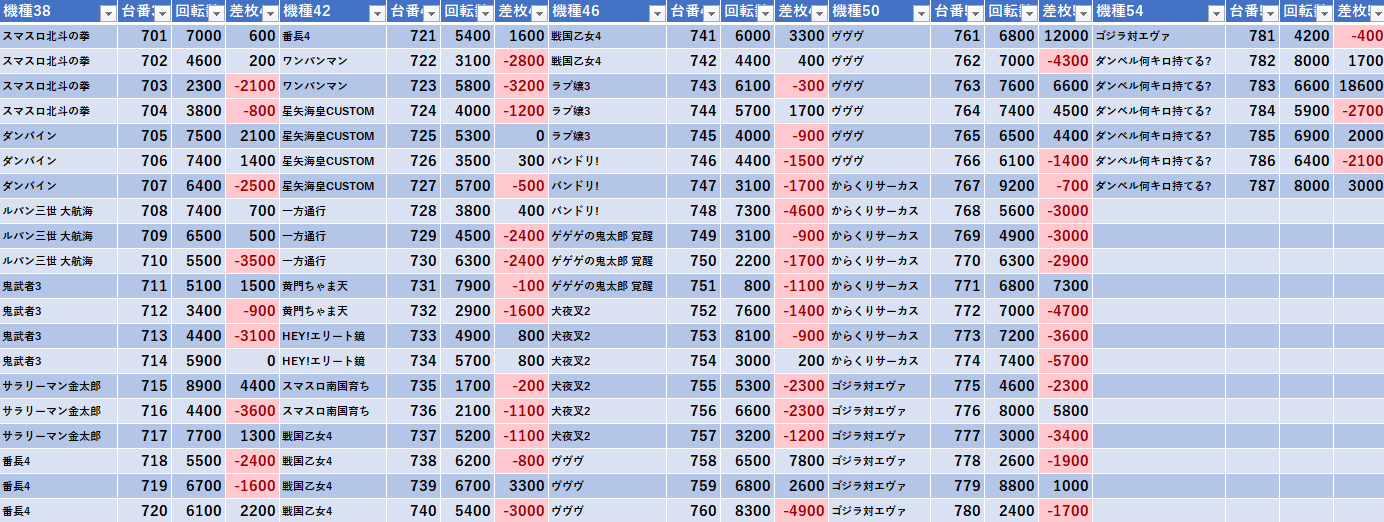Click the 機種54 header cell
Image resolution: width=1384 pixels, height=522 pixels.
[1159, 12]
